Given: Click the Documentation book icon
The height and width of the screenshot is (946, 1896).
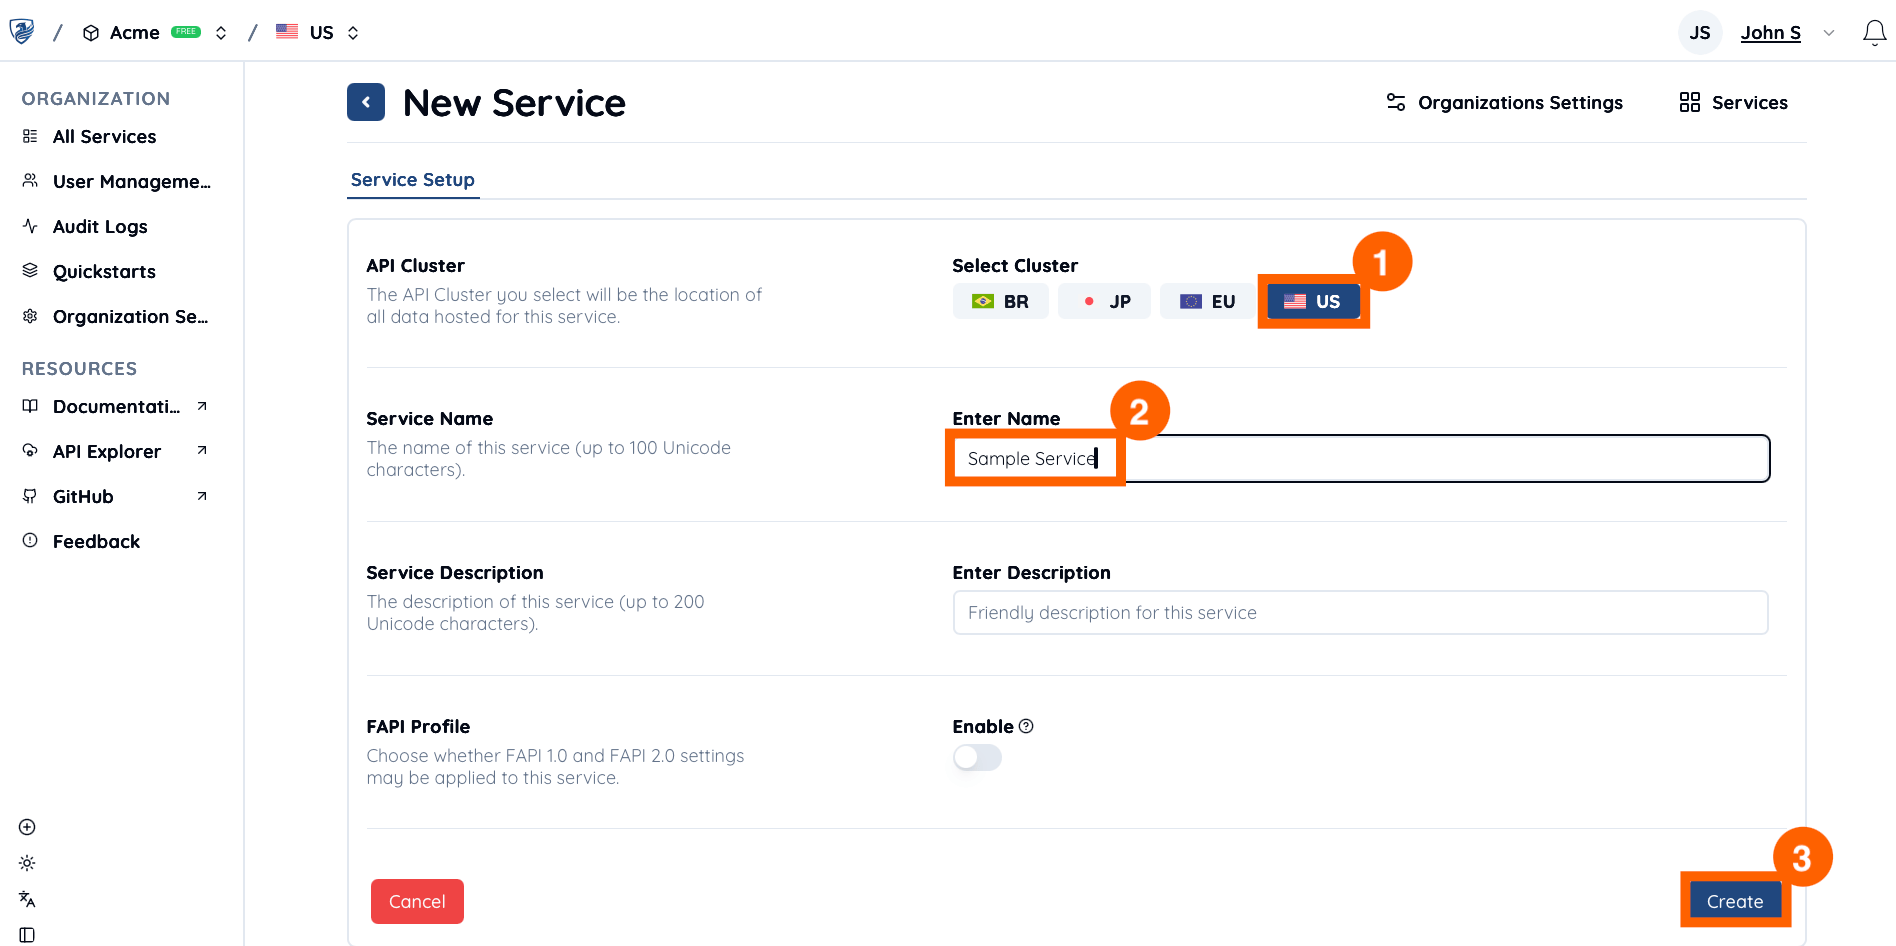Looking at the screenshot, I should (30, 406).
